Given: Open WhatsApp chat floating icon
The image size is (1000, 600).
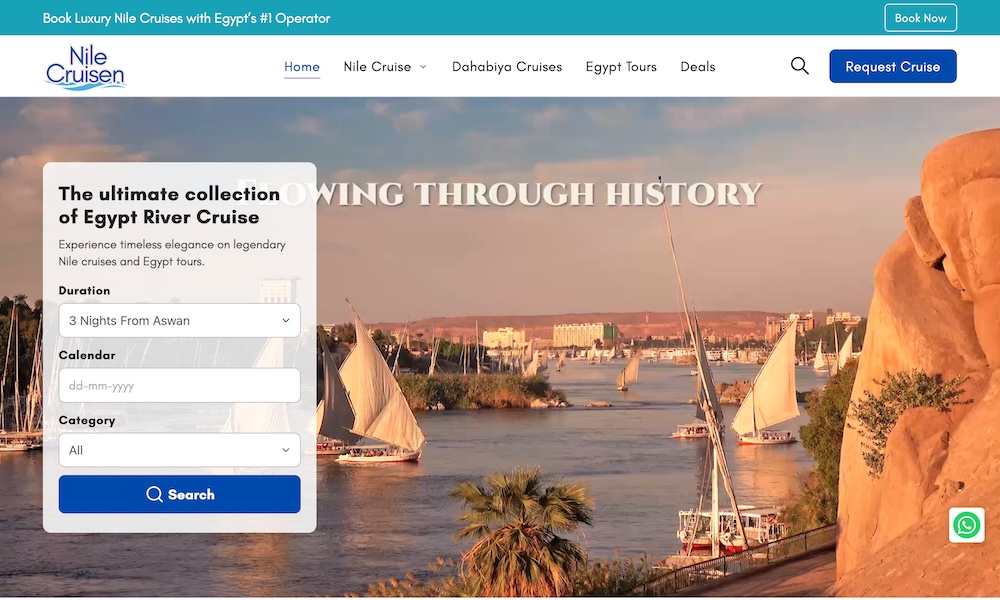Looking at the screenshot, I should pos(966,525).
